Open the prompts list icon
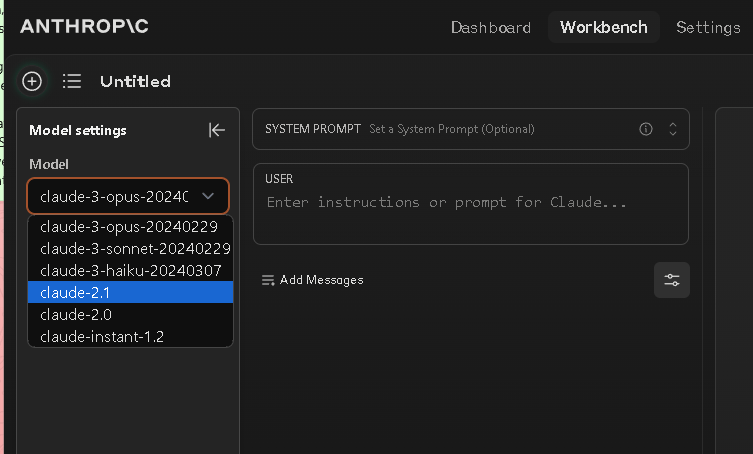The height and width of the screenshot is (454, 753). (x=72, y=81)
